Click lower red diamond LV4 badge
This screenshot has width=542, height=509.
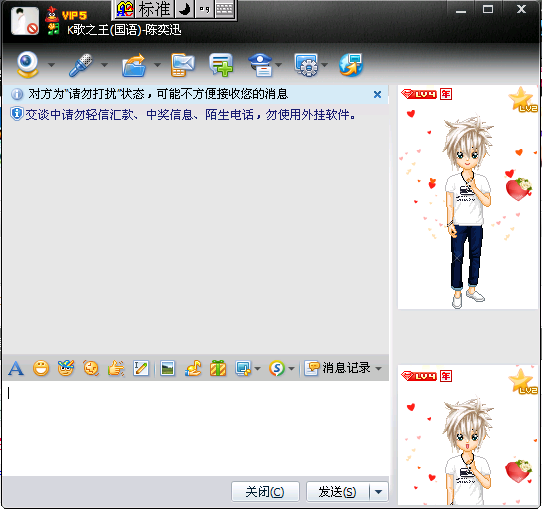pos(419,376)
